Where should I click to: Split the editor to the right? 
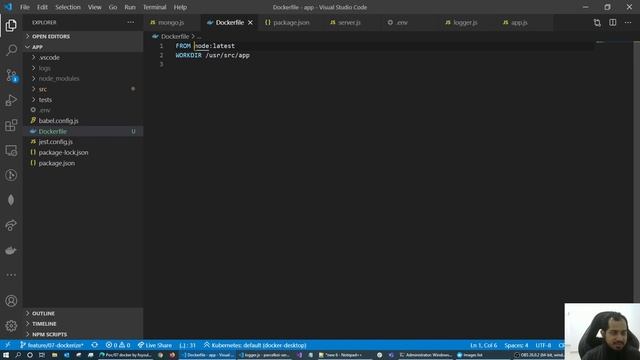click(x=613, y=23)
